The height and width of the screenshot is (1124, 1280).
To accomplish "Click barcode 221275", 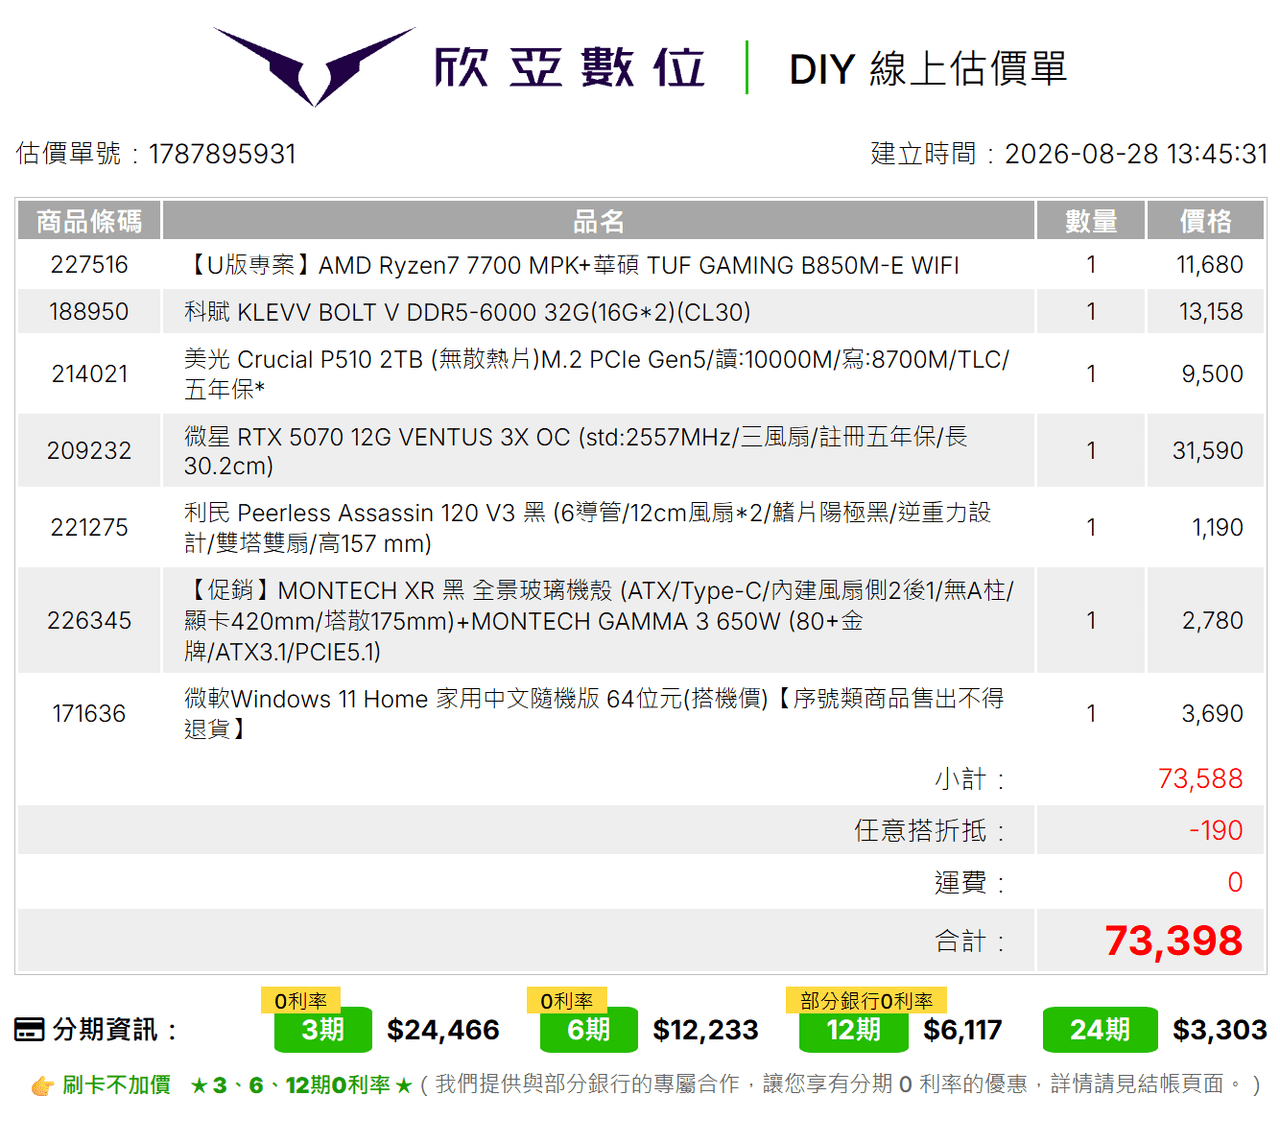I will tap(89, 528).
